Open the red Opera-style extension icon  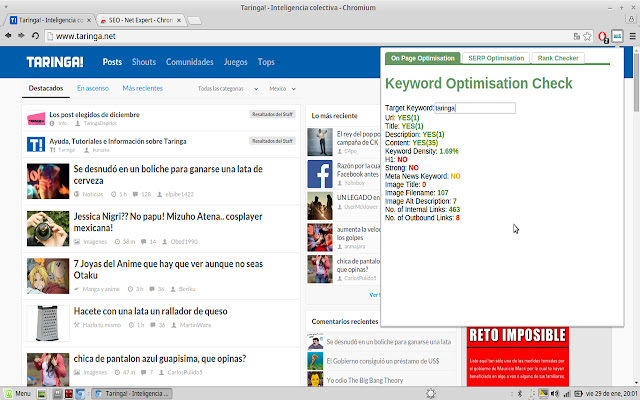click(603, 37)
